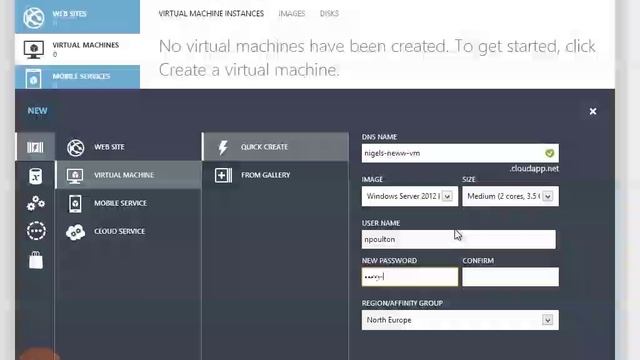Select the App Services gears icon
This screenshot has height=360, width=640.
click(x=36, y=203)
